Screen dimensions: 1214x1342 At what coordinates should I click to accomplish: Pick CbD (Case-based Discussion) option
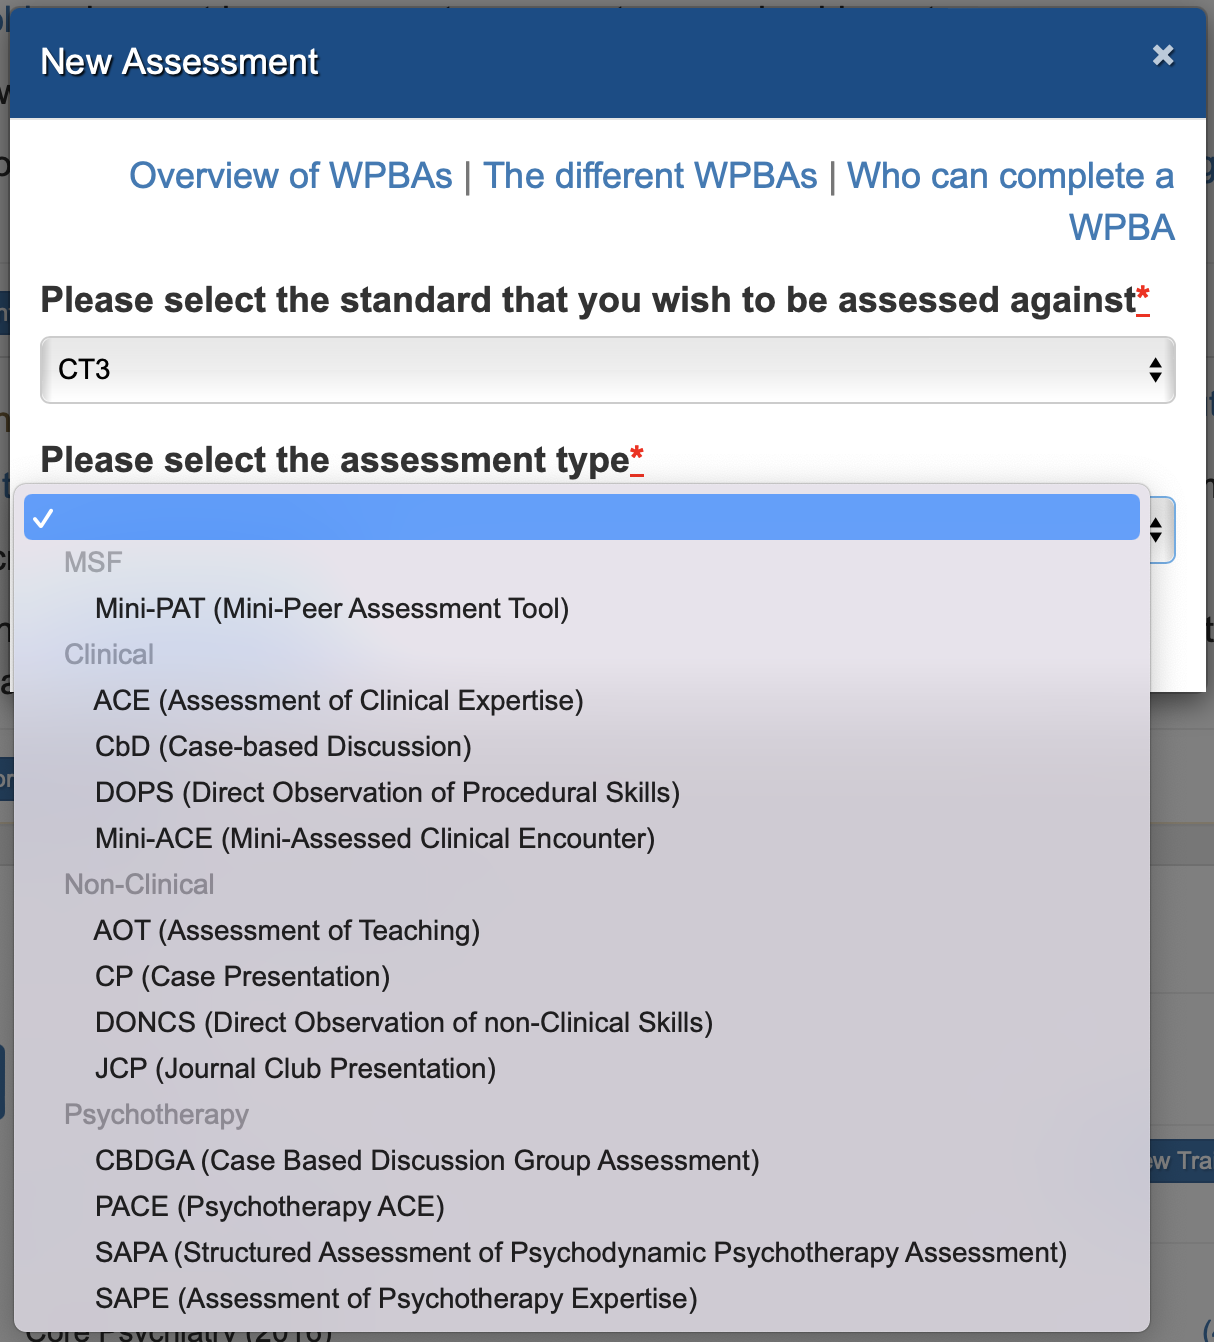[x=283, y=746]
